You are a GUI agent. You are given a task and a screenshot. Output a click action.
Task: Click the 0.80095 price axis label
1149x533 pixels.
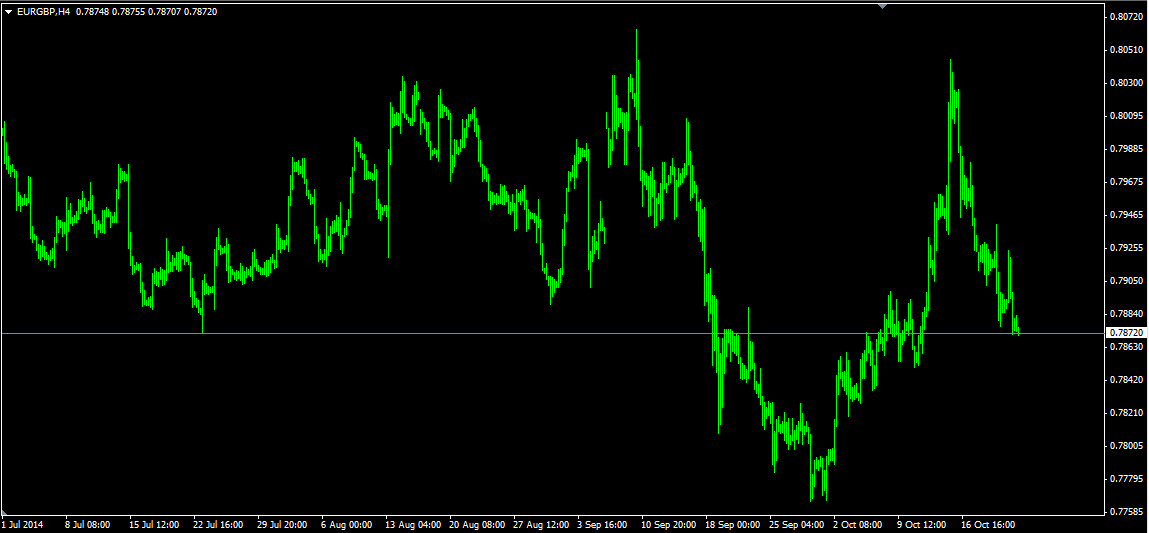tap(1126, 116)
